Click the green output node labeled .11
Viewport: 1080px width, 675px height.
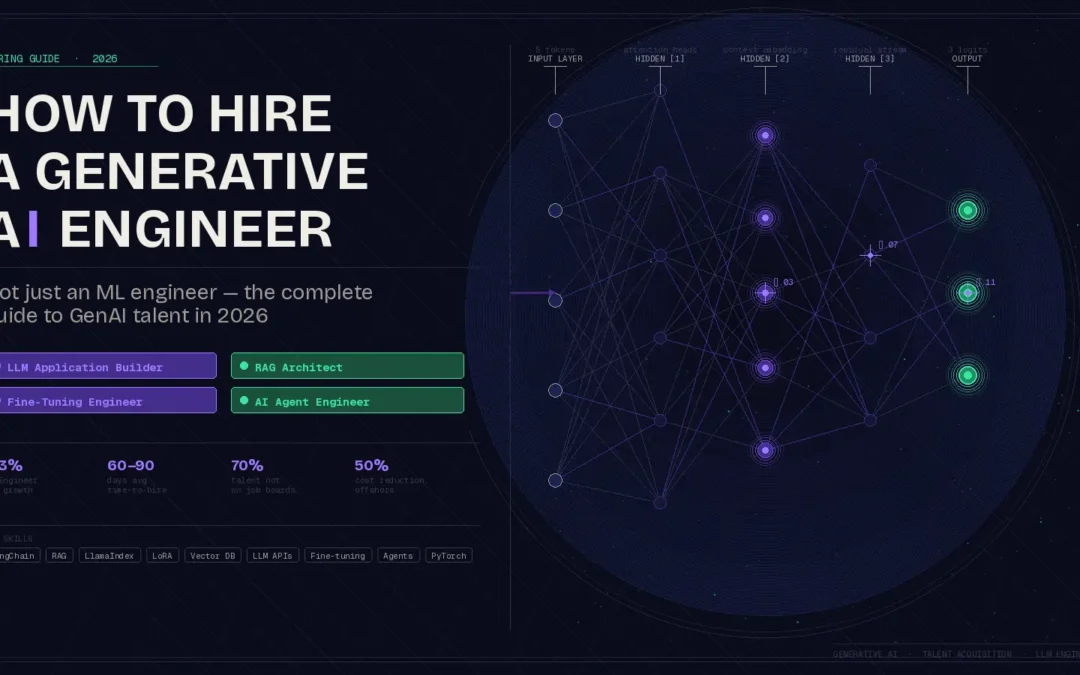point(968,293)
